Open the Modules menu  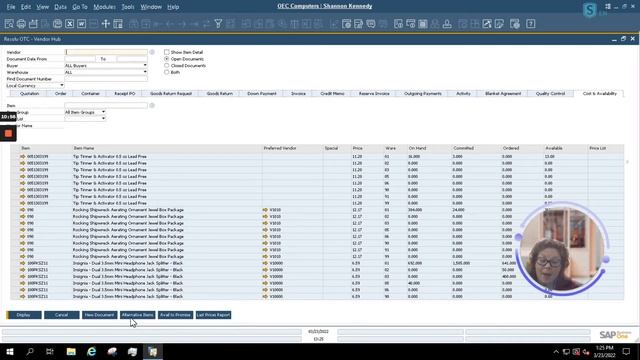[104, 7]
